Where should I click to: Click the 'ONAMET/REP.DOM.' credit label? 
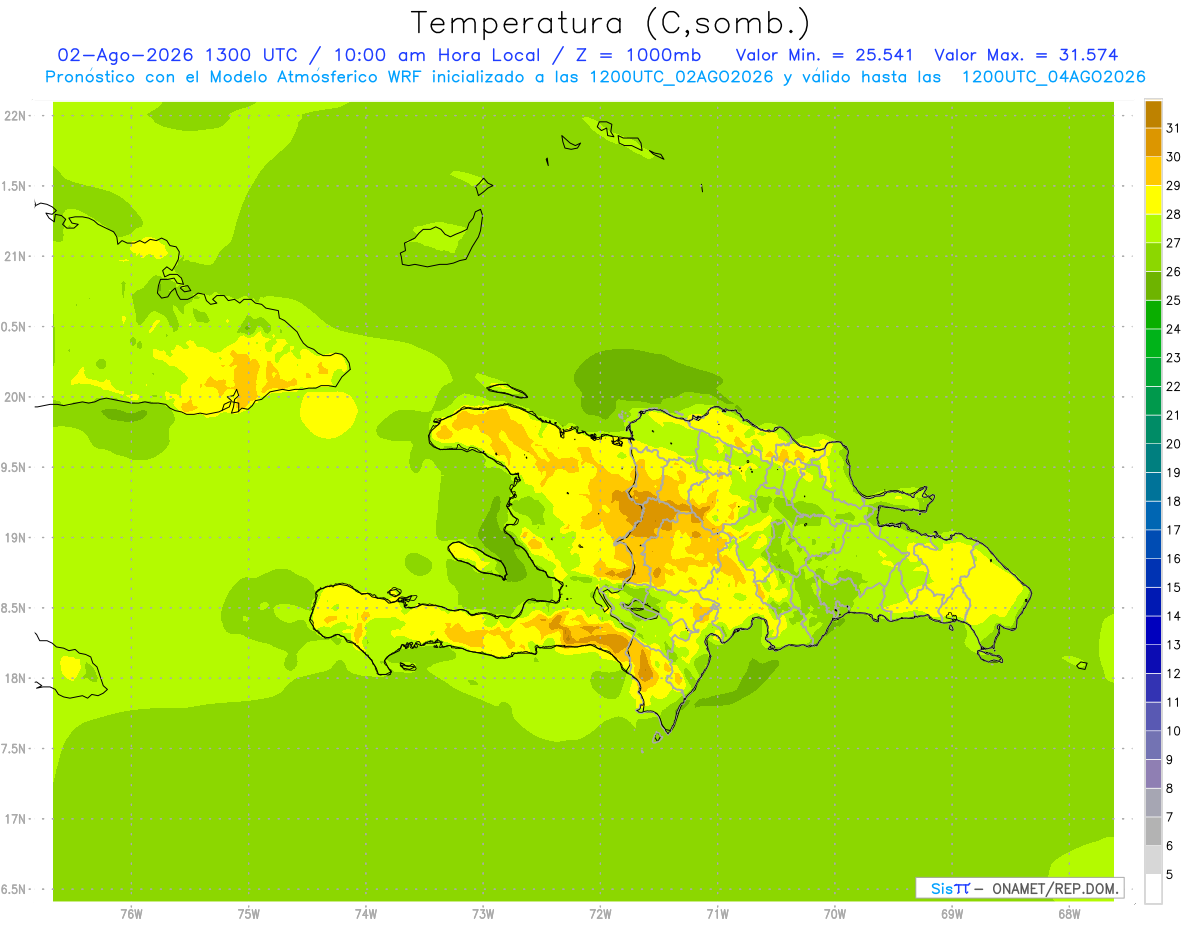click(x=1056, y=888)
